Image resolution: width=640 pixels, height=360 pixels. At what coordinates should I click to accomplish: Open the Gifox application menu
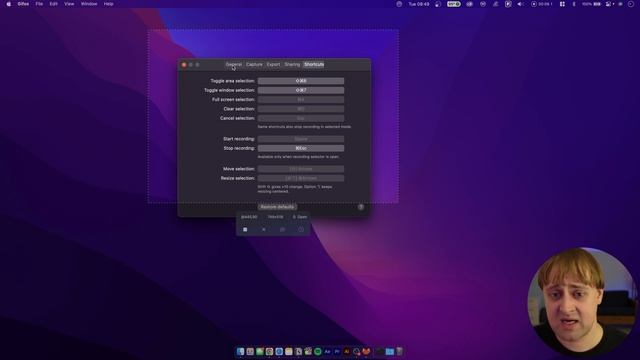pyautogui.click(x=23, y=4)
